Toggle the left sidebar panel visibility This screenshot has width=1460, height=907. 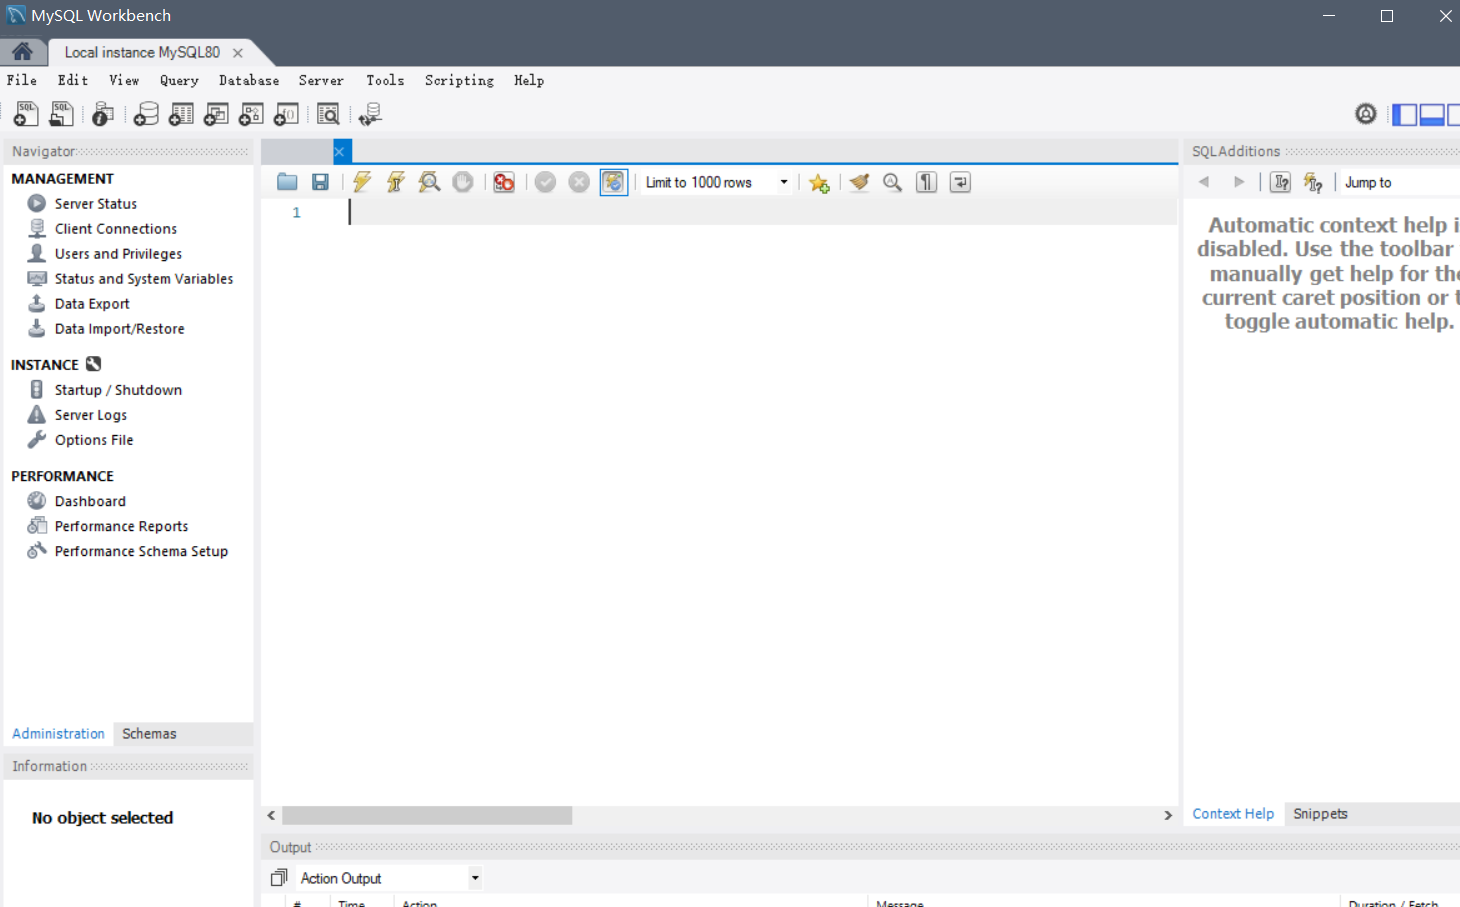pos(1405,114)
